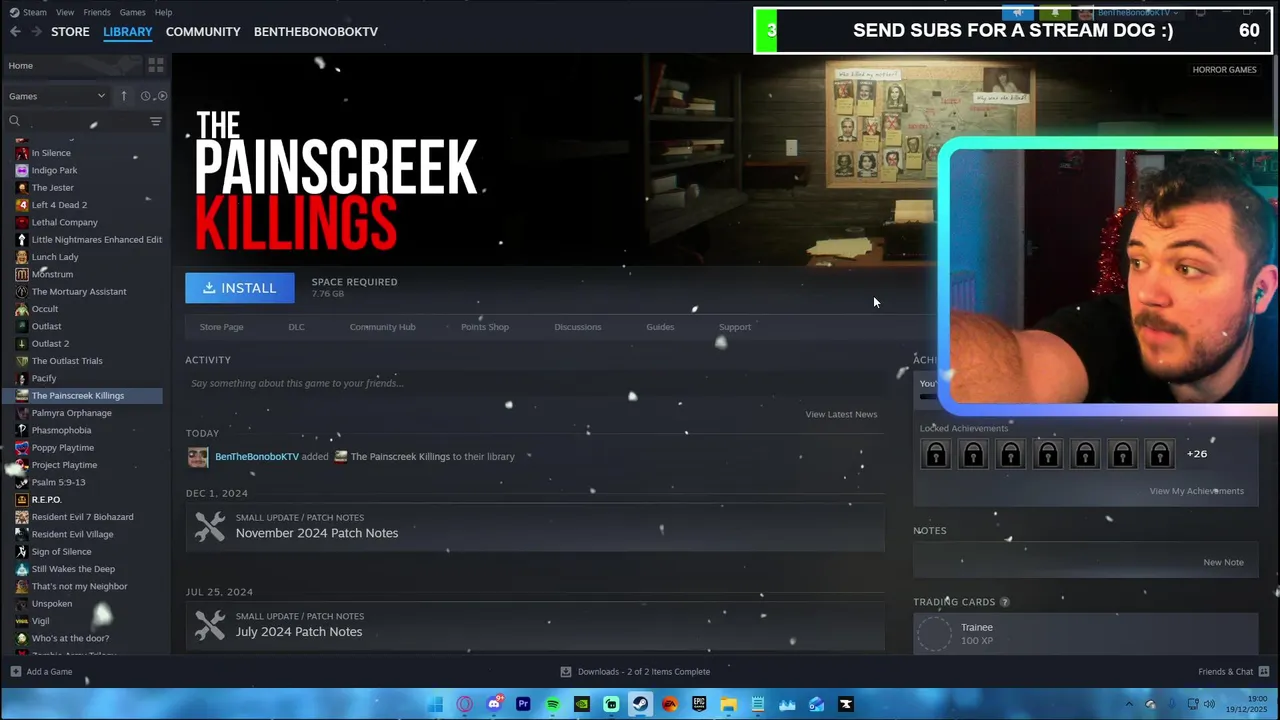Open the Games menu
The height and width of the screenshot is (720, 1280).
click(x=132, y=12)
